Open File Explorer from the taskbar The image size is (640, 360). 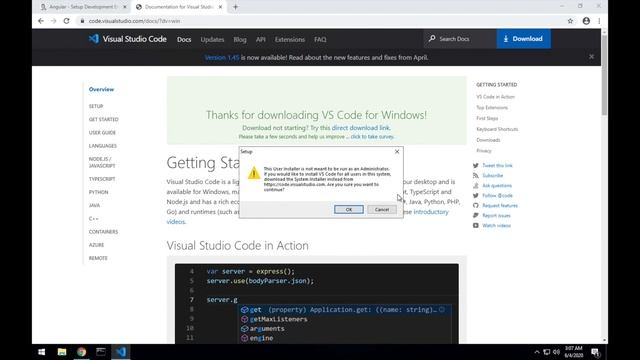pos(62,352)
